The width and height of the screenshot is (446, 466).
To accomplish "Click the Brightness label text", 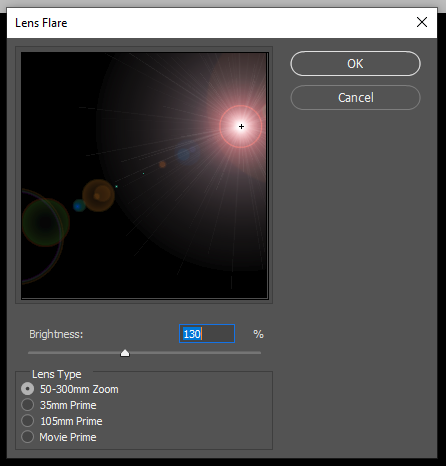I will click(x=56, y=334).
